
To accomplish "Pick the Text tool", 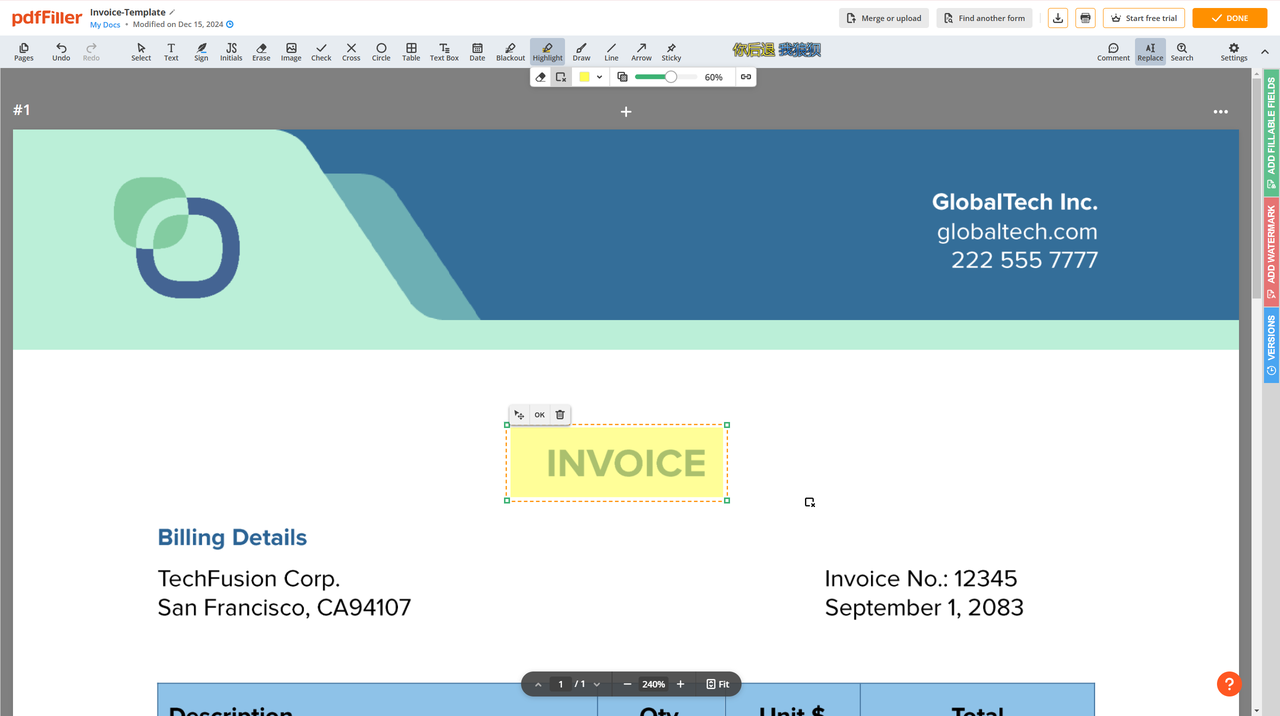I will click(x=171, y=52).
